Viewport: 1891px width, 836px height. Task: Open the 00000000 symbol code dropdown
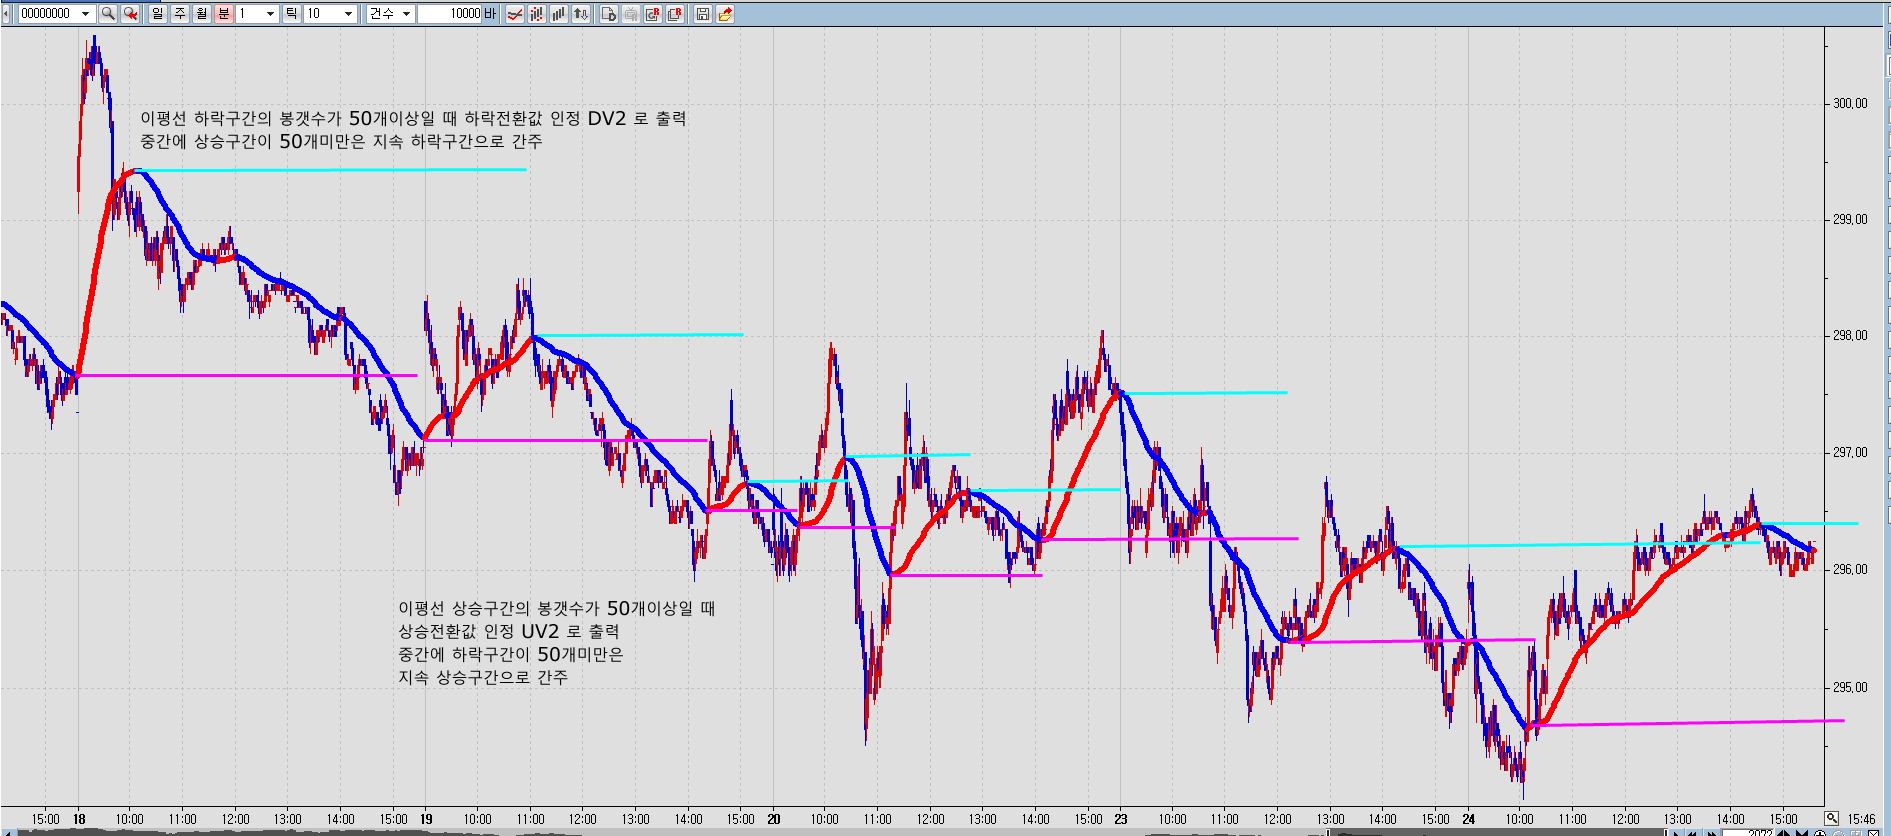(85, 14)
